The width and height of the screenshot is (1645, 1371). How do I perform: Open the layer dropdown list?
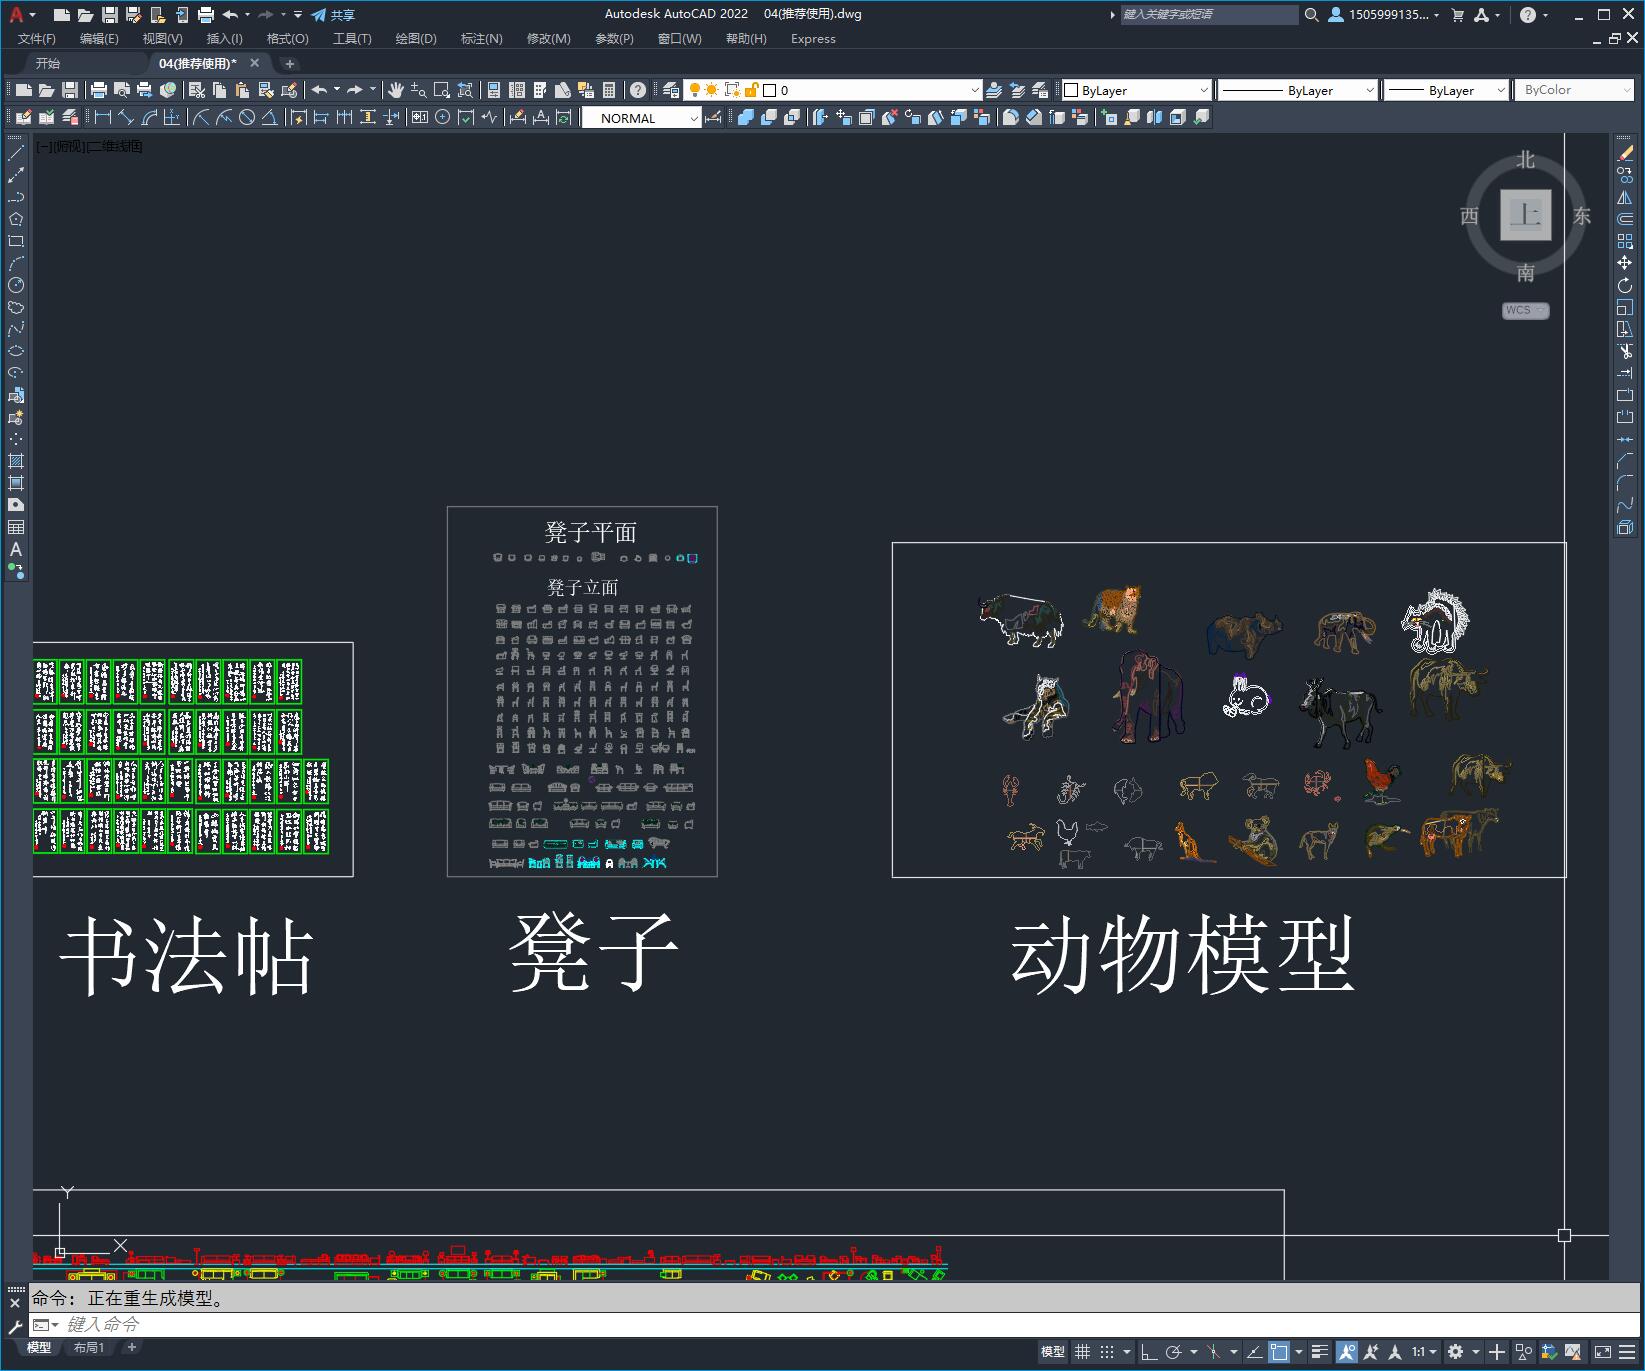click(975, 90)
